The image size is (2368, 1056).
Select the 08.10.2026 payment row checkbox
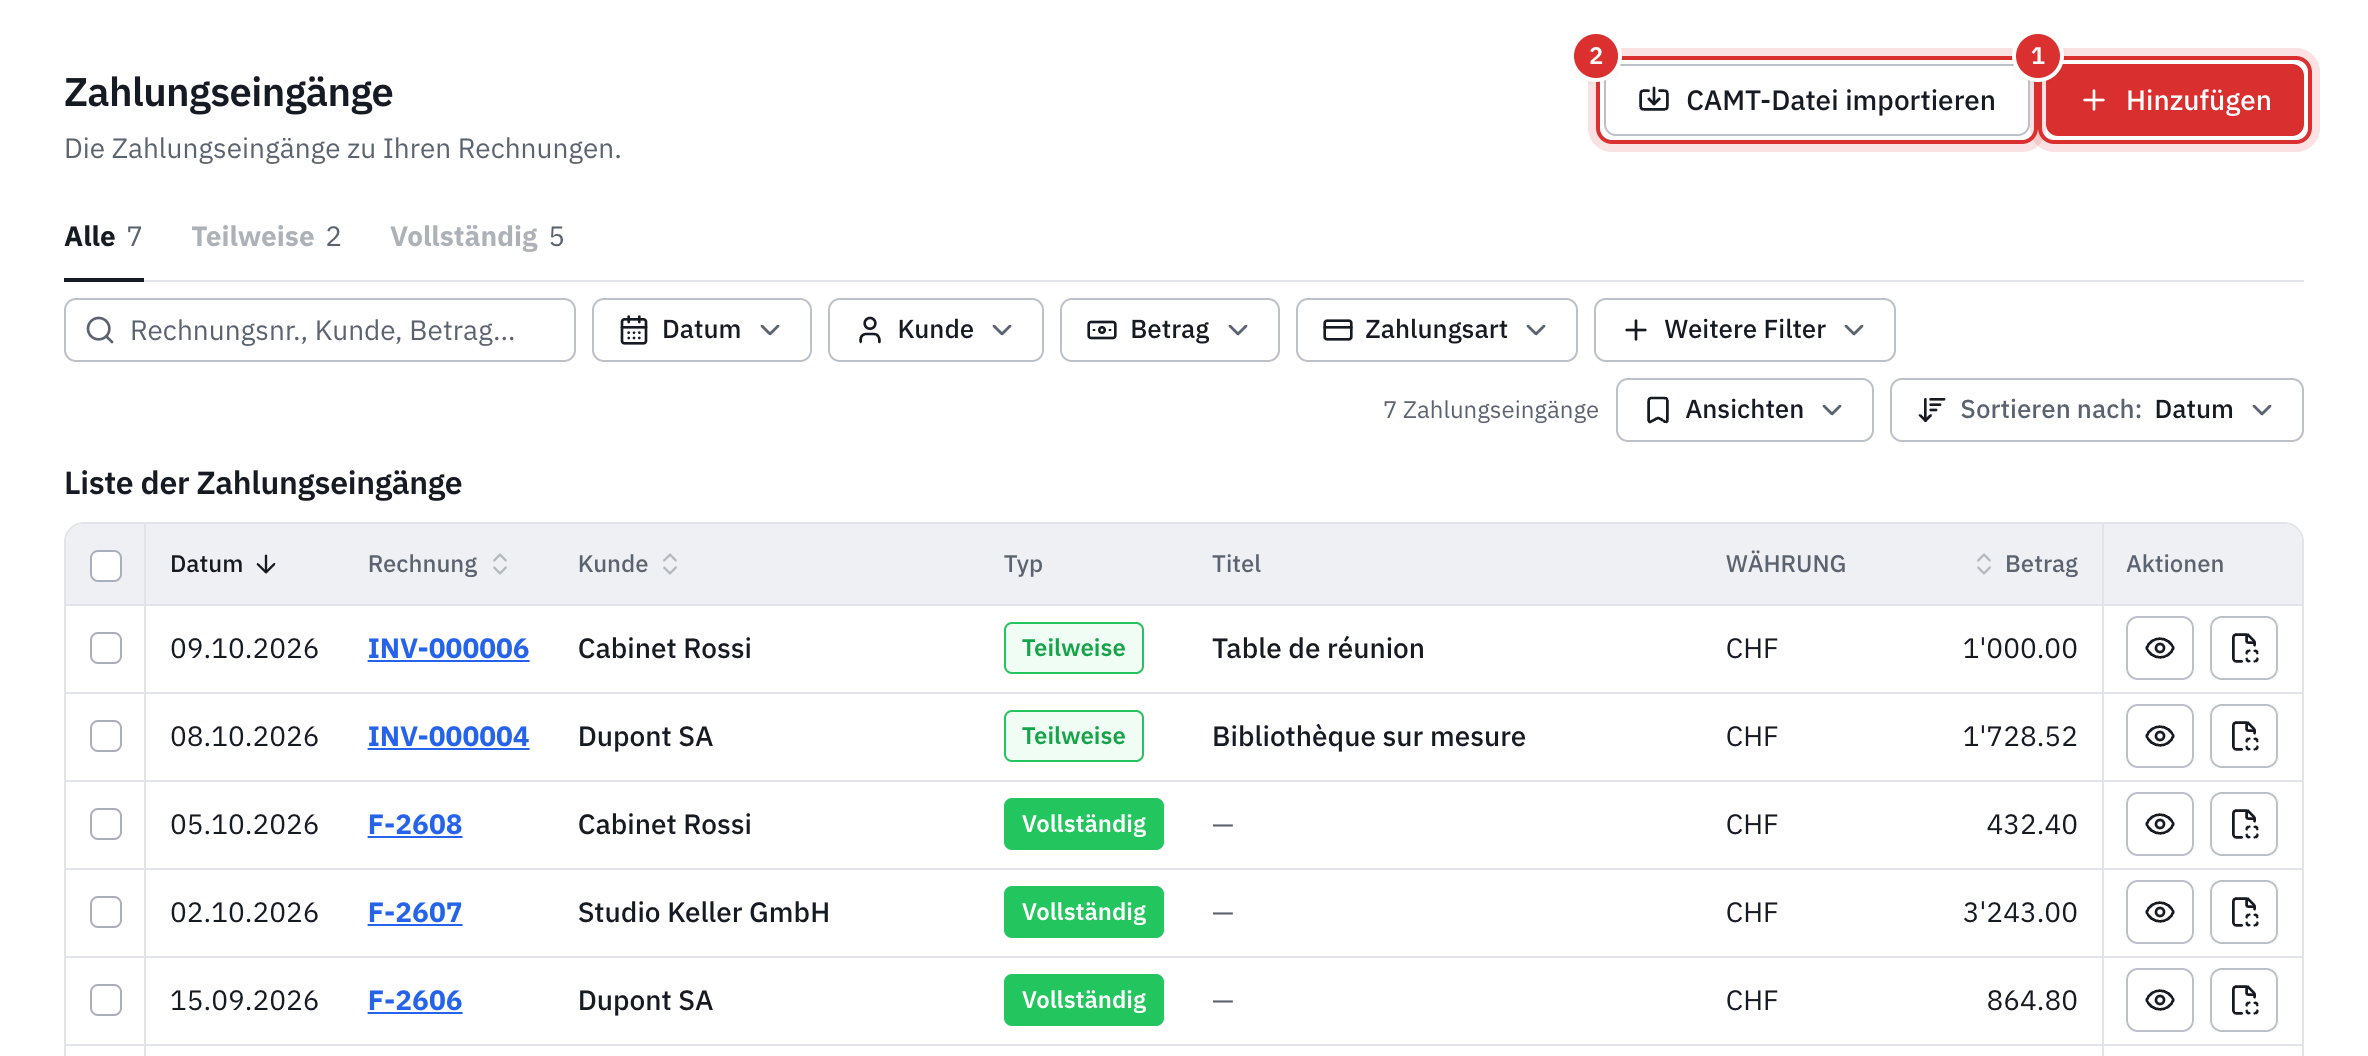pos(106,736)
